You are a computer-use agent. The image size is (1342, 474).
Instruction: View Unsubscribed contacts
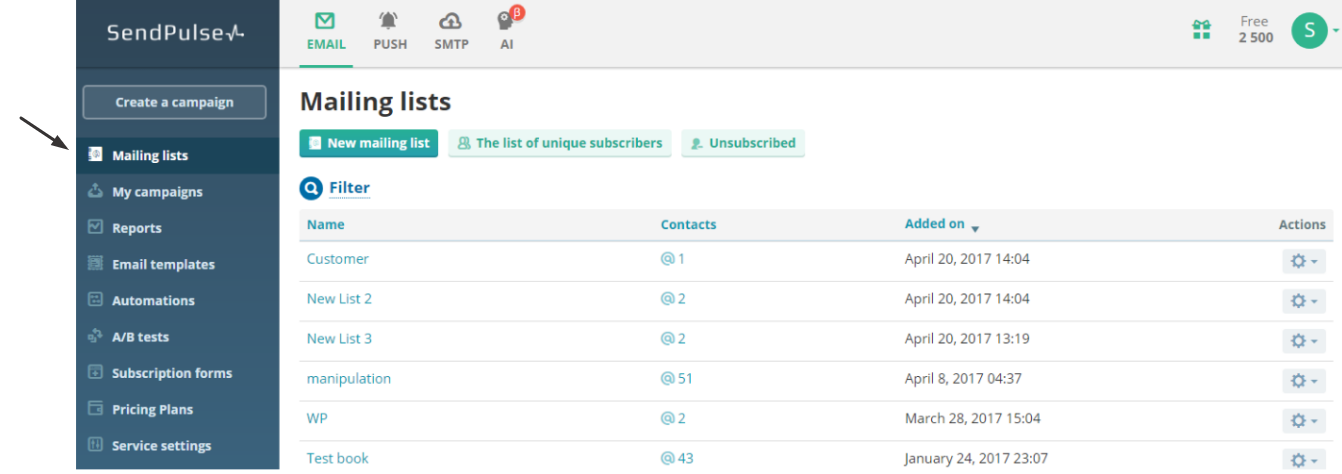pyautogui.click(x=743, y=143)
